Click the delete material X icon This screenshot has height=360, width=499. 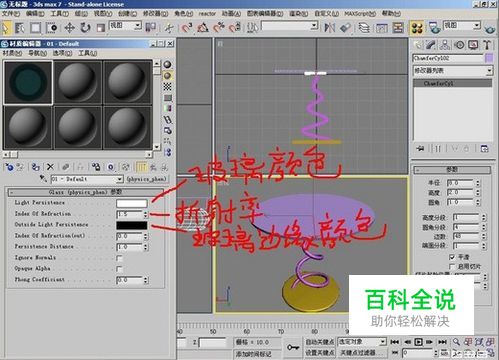[x=50, y=167]
